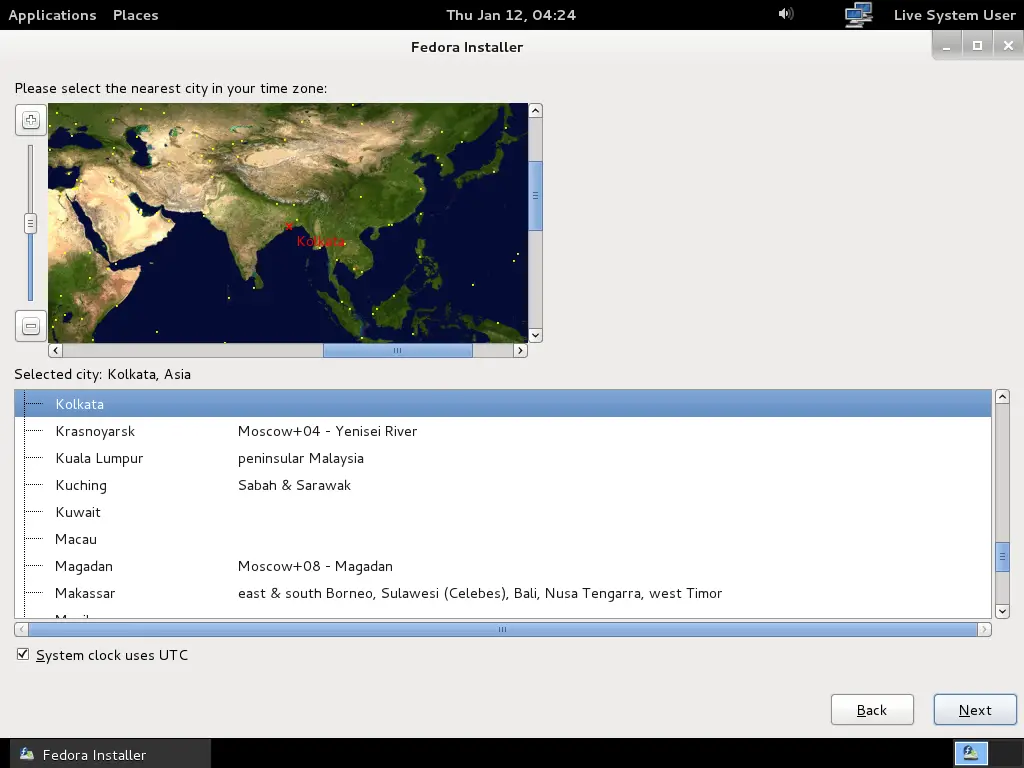The width and height of the screenshot is (1024, 768).
Task: Zoom out on the time zone map
Action: coord(31,326)
